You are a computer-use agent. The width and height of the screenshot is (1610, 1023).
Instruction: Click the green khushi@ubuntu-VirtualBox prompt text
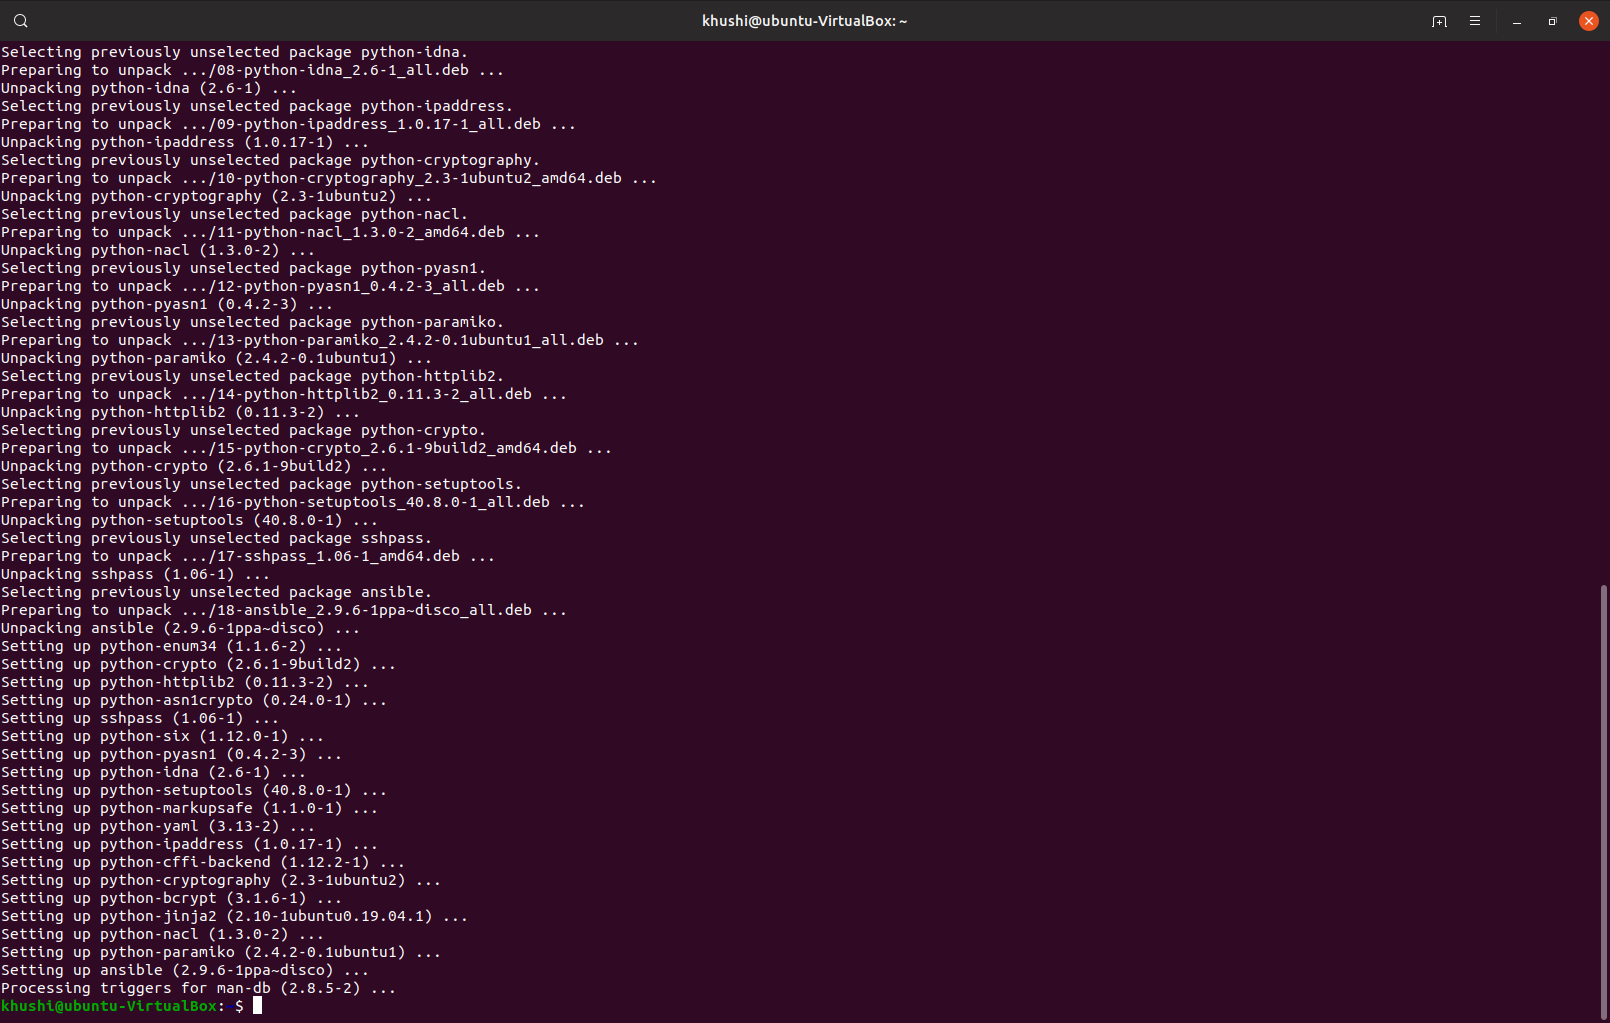click(x=109, y=1006)
